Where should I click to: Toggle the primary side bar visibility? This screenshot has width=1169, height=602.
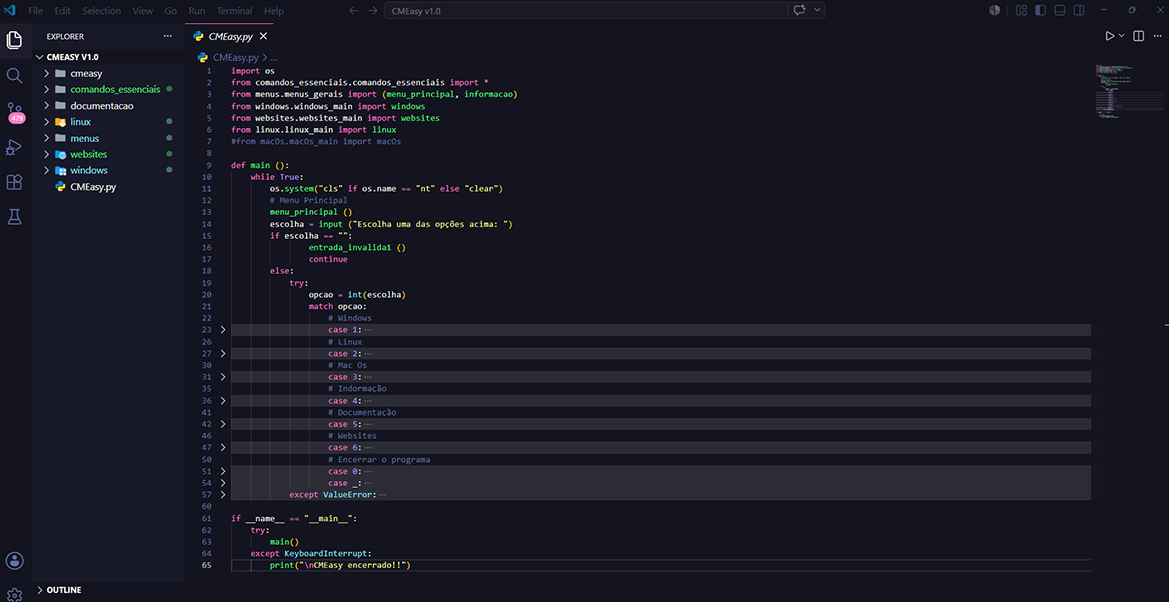click(x=1041, y=10)
